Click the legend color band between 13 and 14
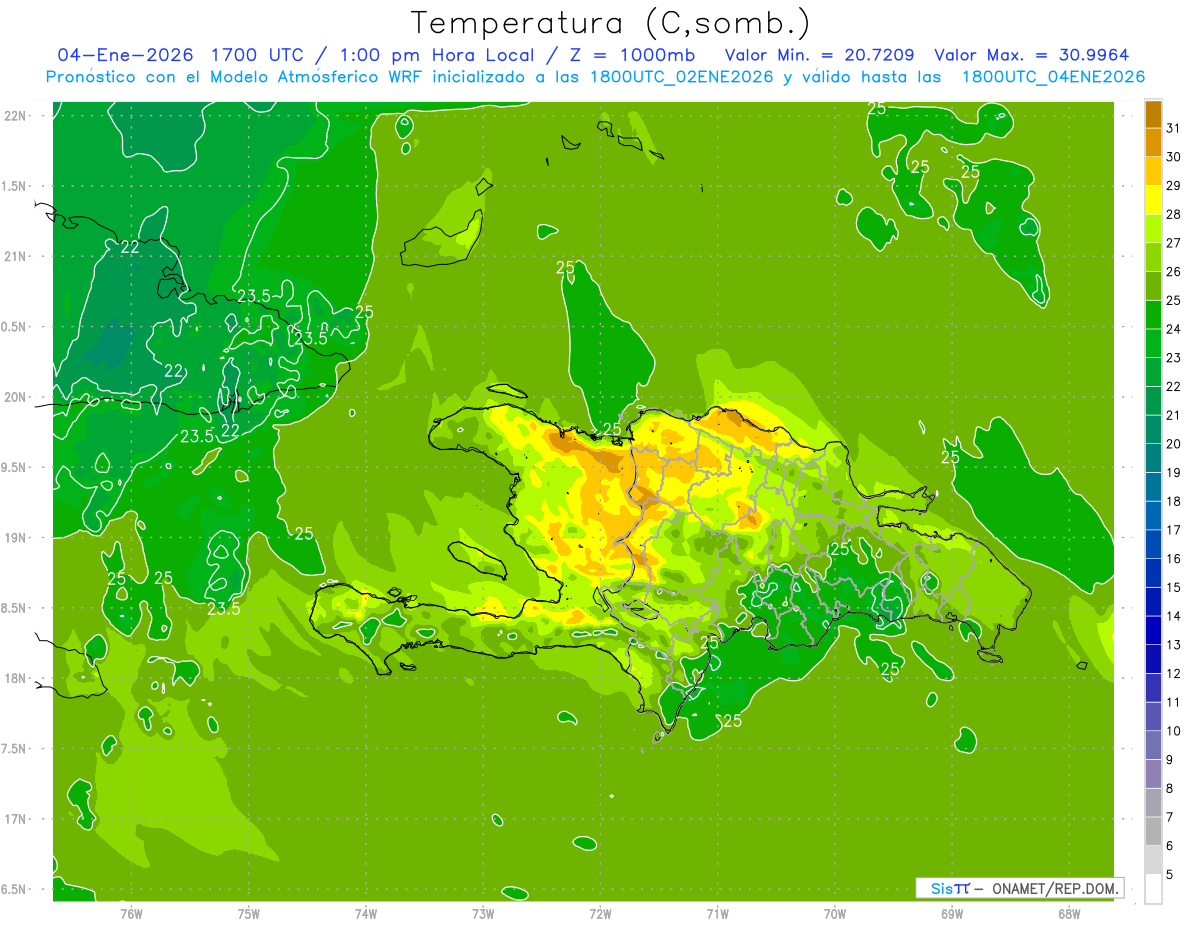The image size is (1200, 927). tap(1153, 630)
